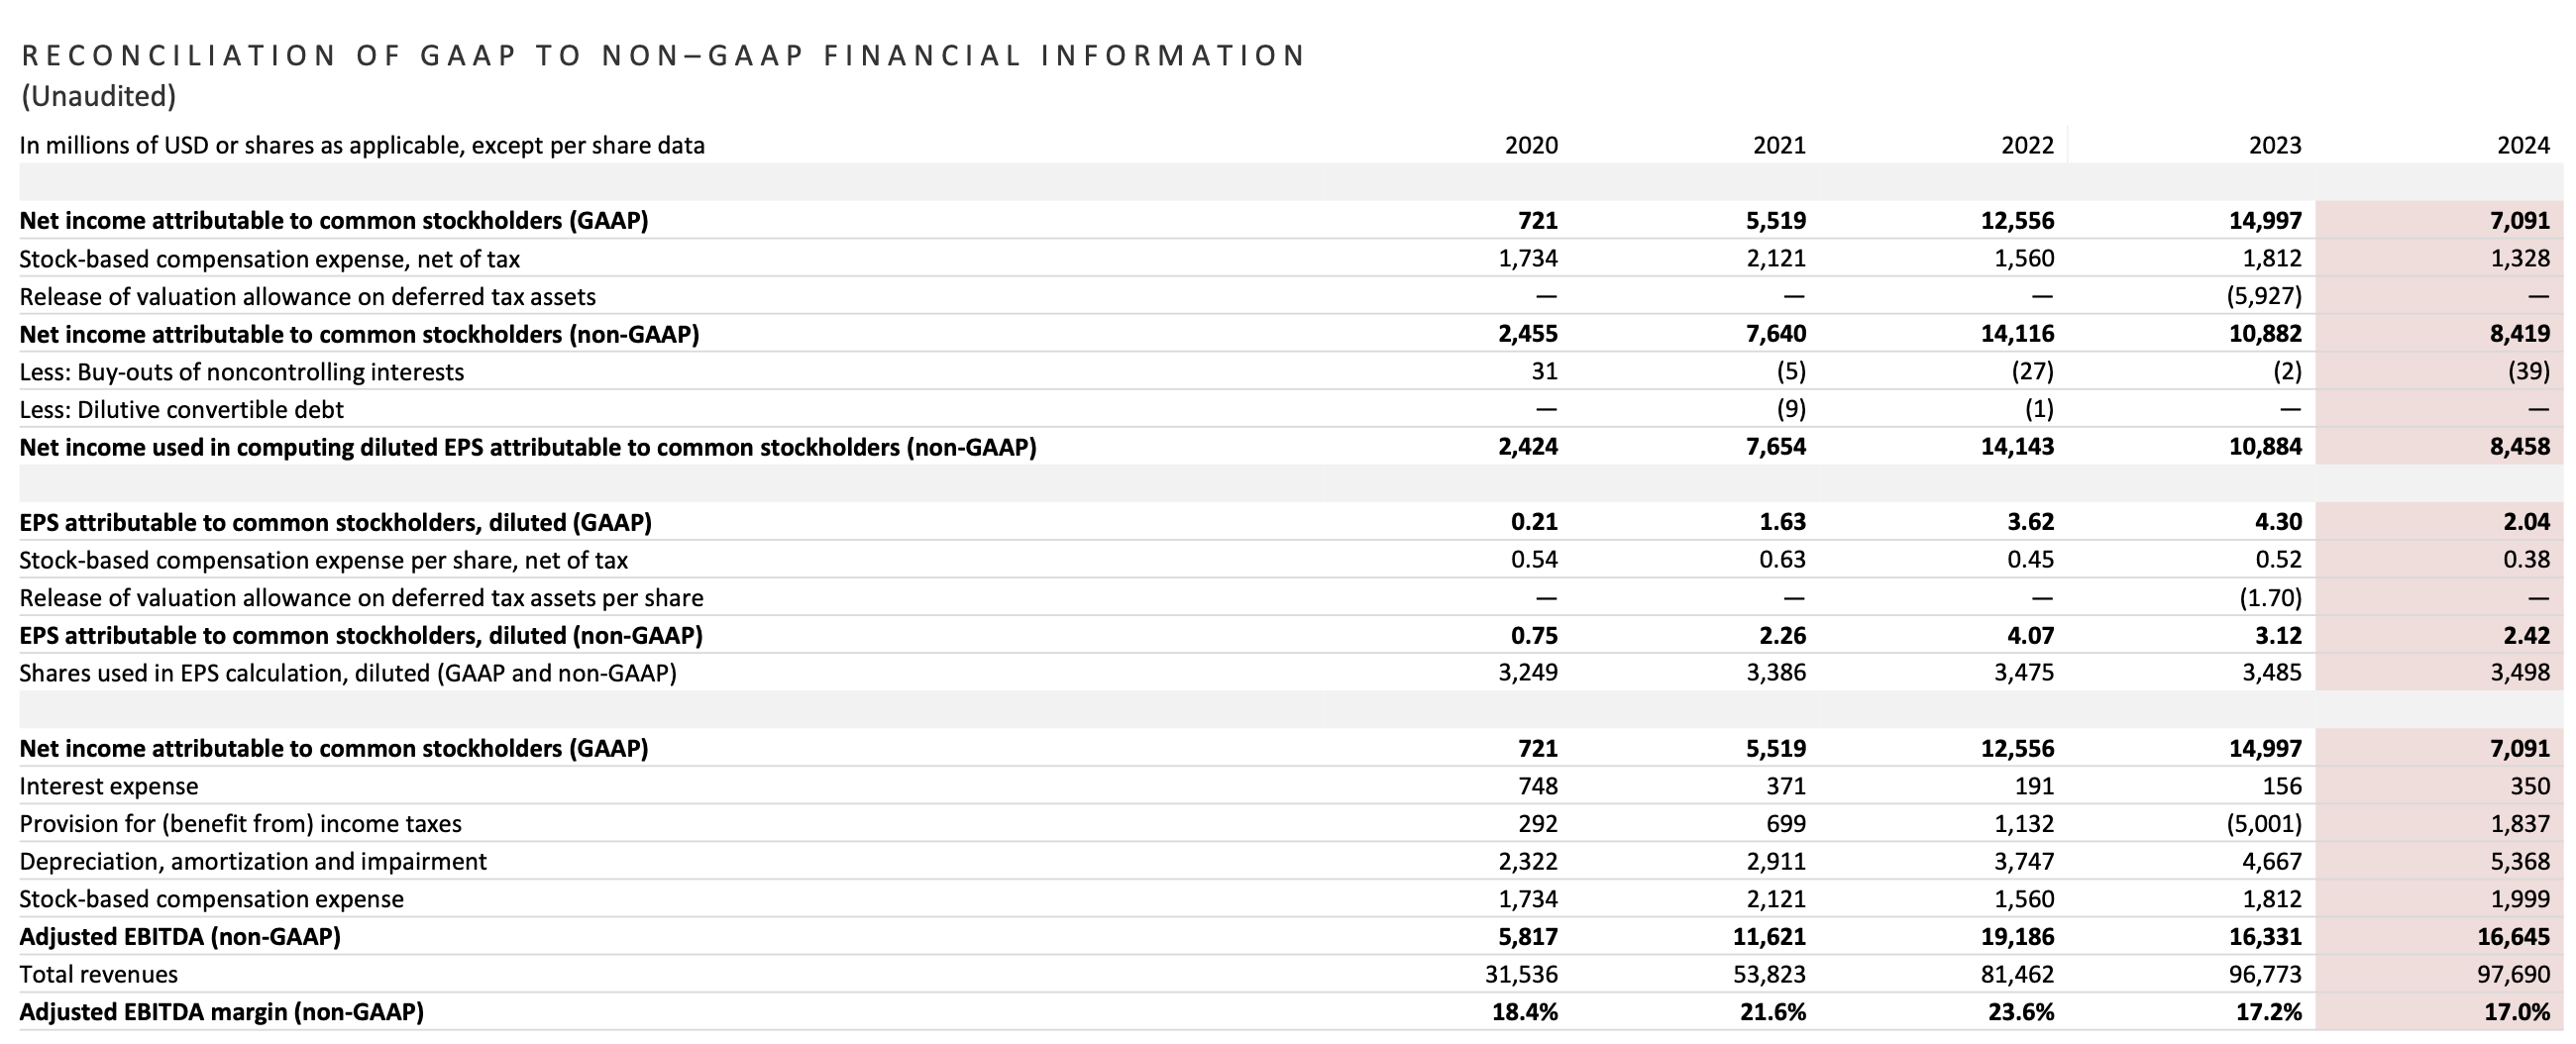The height and width of the screenshot is (1044, 2576).
Task: Click the units note about millions of USD
Action: pyautogui.click(x=362, y=146)
